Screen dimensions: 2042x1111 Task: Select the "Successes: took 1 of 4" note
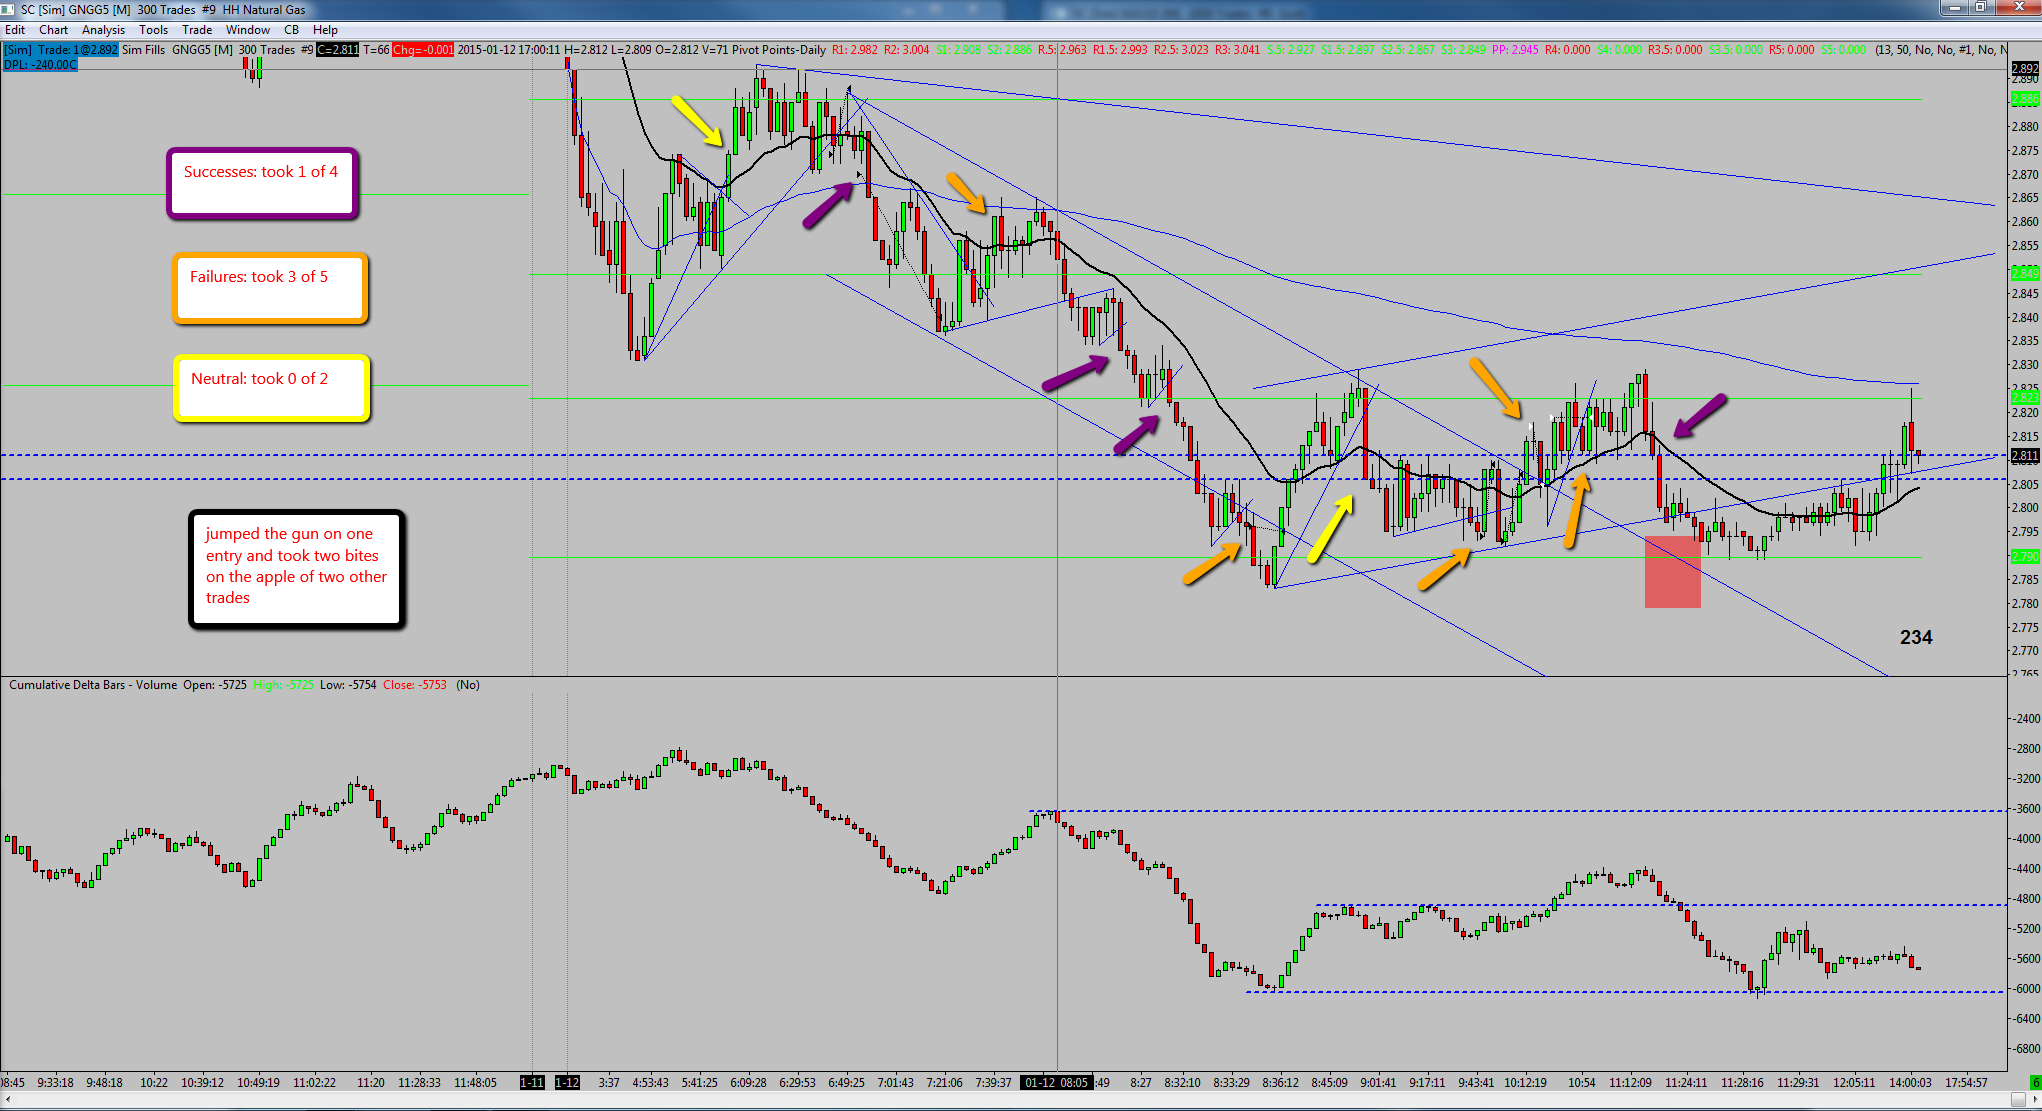262,183
